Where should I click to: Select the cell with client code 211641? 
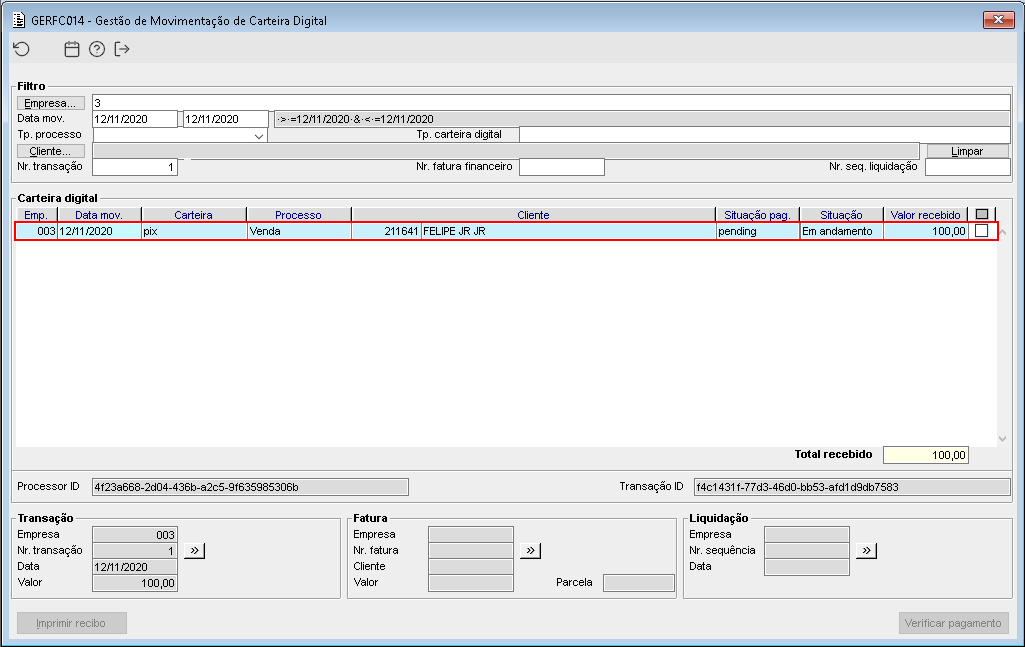386,231
